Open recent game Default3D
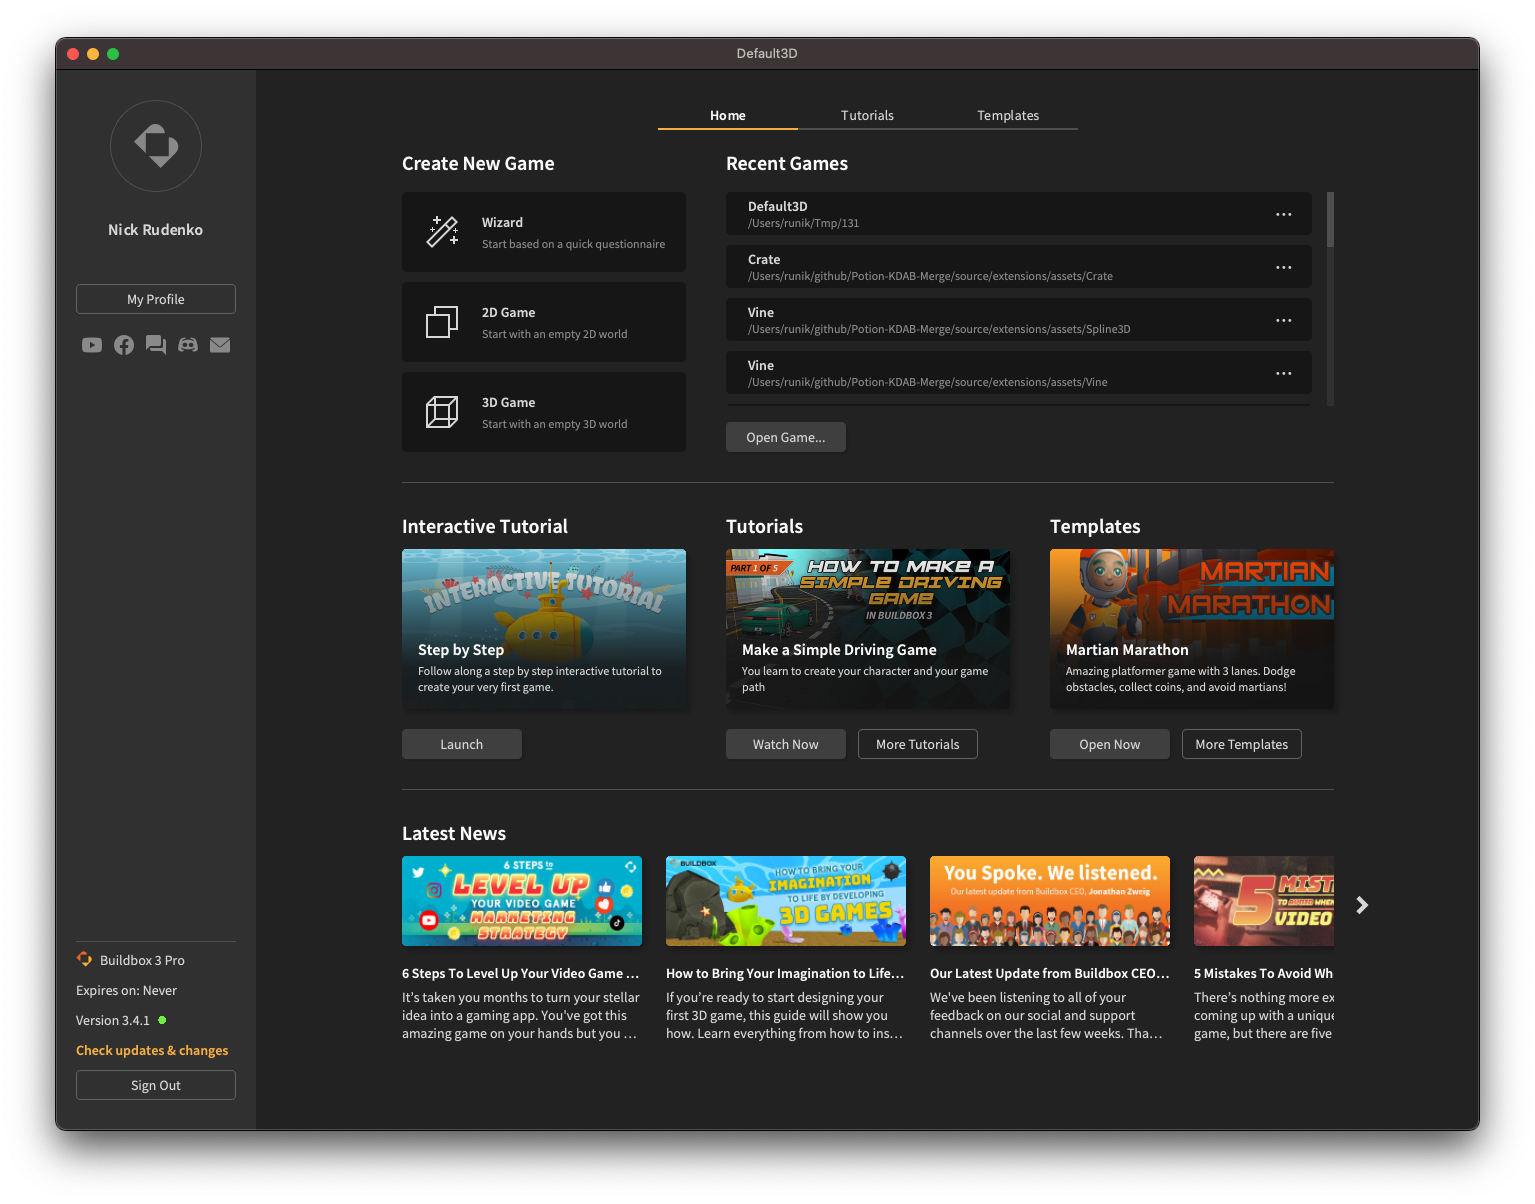1535x1204 pixels. [x=1019, y=214]
